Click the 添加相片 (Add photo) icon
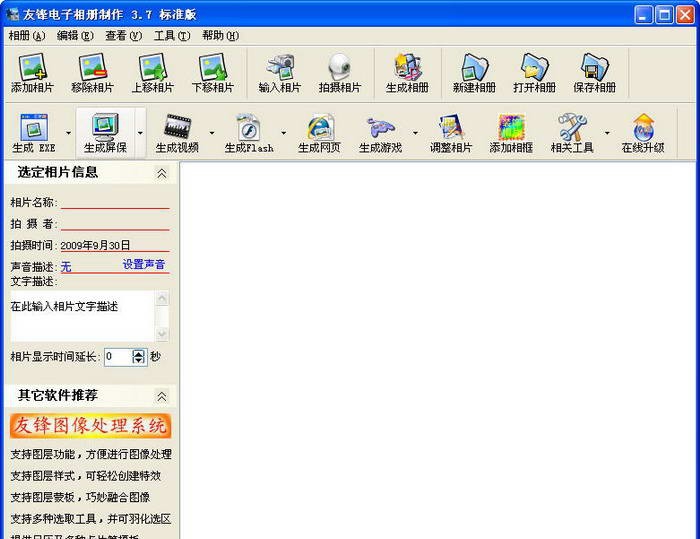 coord(32,73)
